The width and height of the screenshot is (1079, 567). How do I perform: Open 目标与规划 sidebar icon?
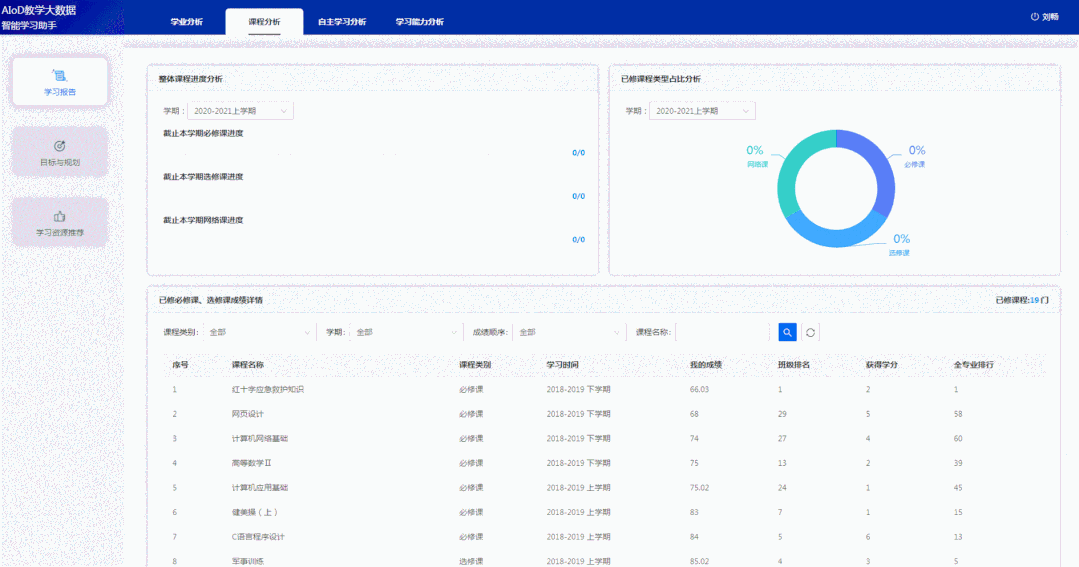tap(59, 146)
